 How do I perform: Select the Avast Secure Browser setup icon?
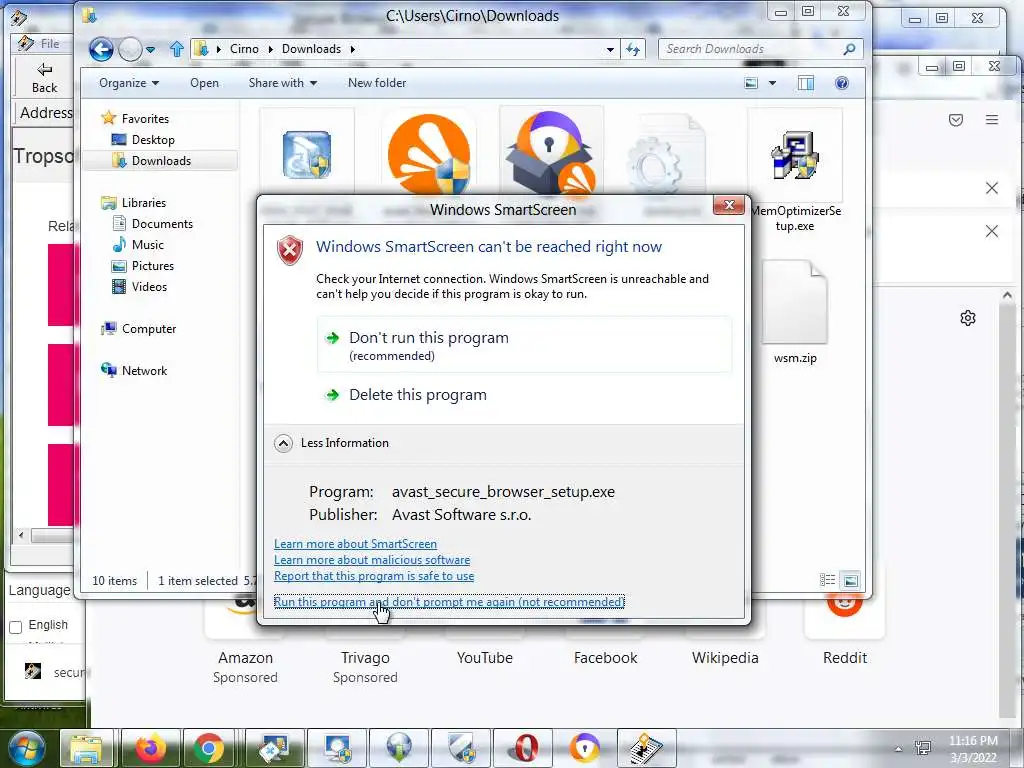click(551, 152)
